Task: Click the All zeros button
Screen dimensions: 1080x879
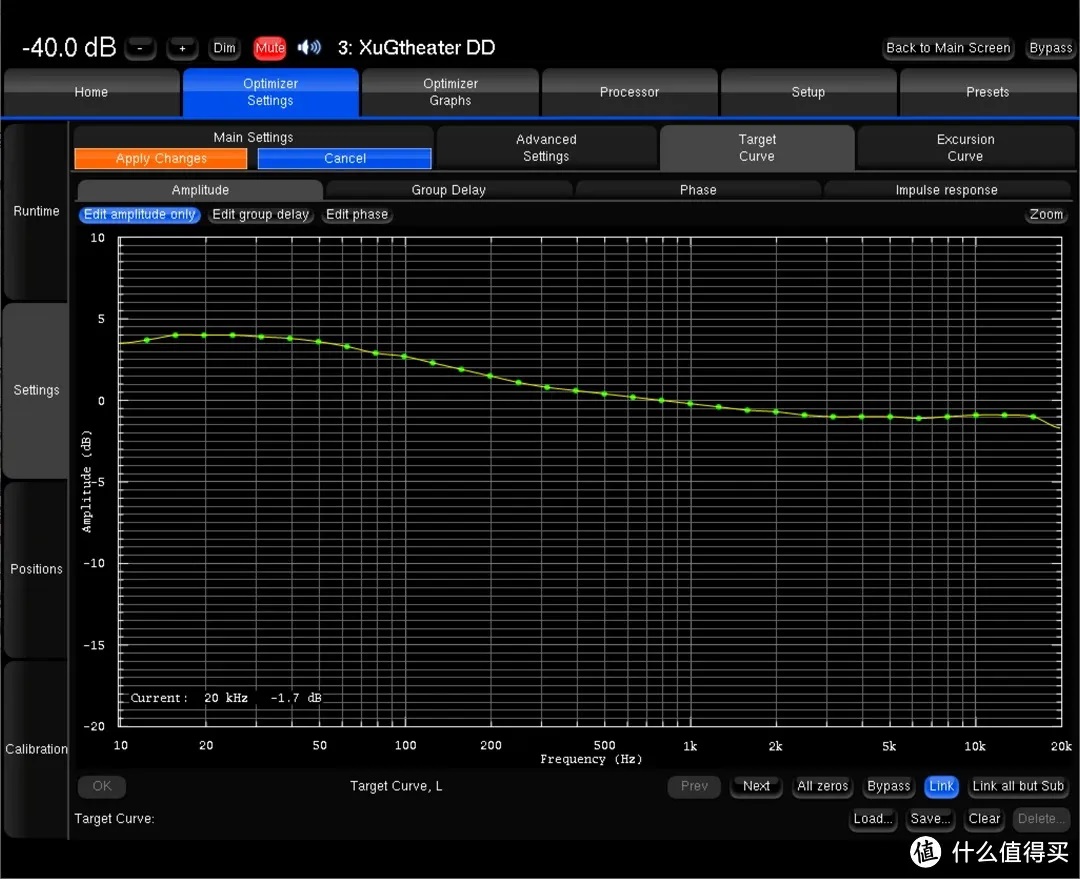Action: coord(822,786)
